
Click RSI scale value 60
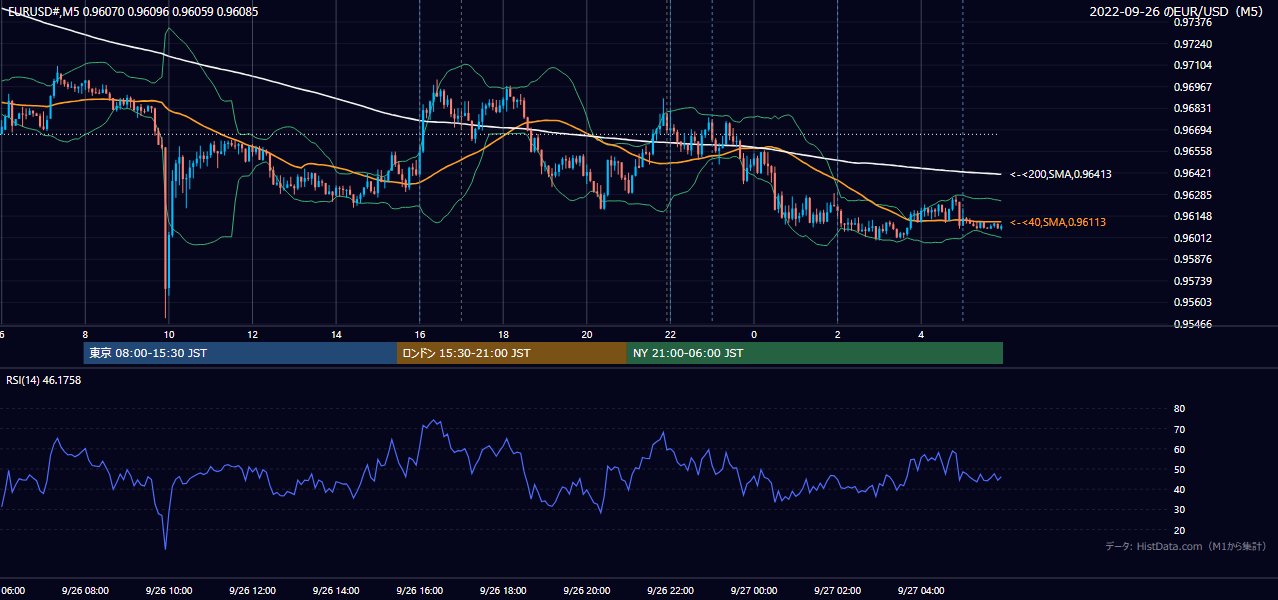[x=1179, y=450]
